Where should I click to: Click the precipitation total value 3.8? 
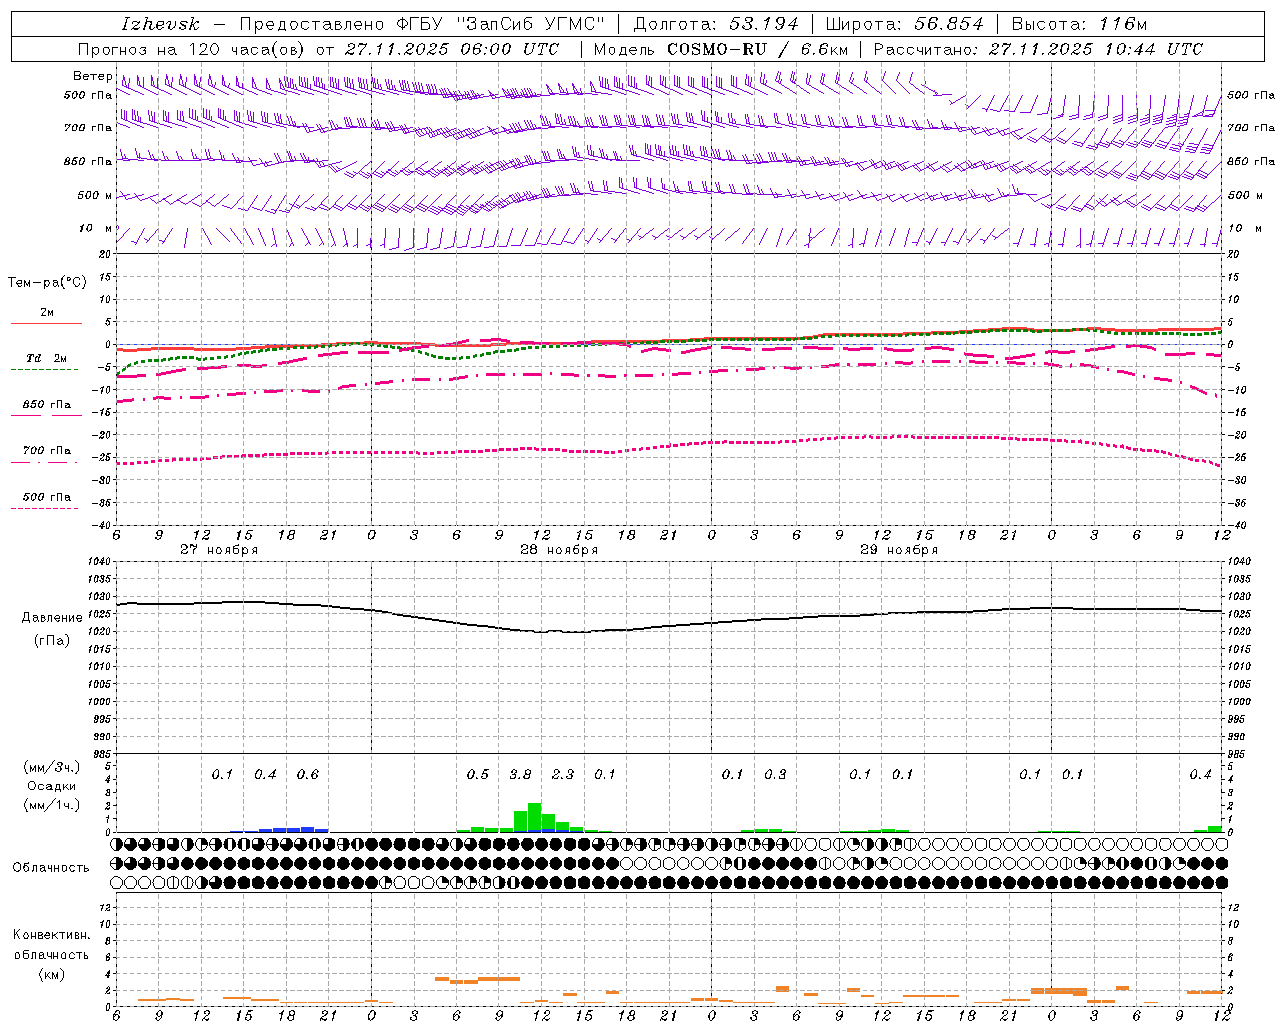(x=520, y=774)
